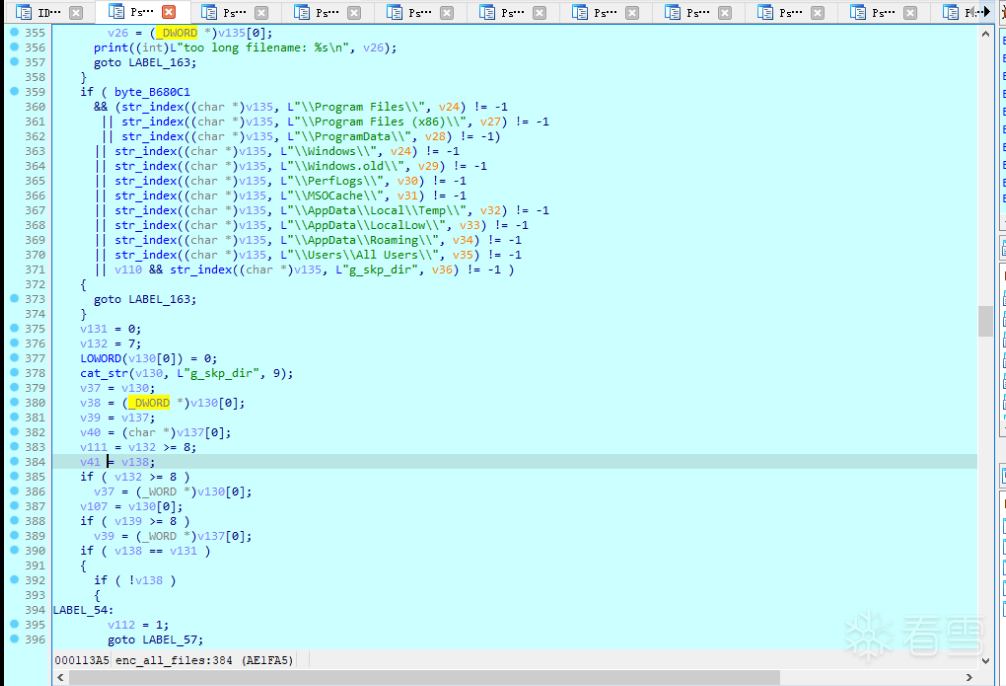Show more tabs using the tab-strip arrow
The image size is (1006, 686).
point(985,12)
